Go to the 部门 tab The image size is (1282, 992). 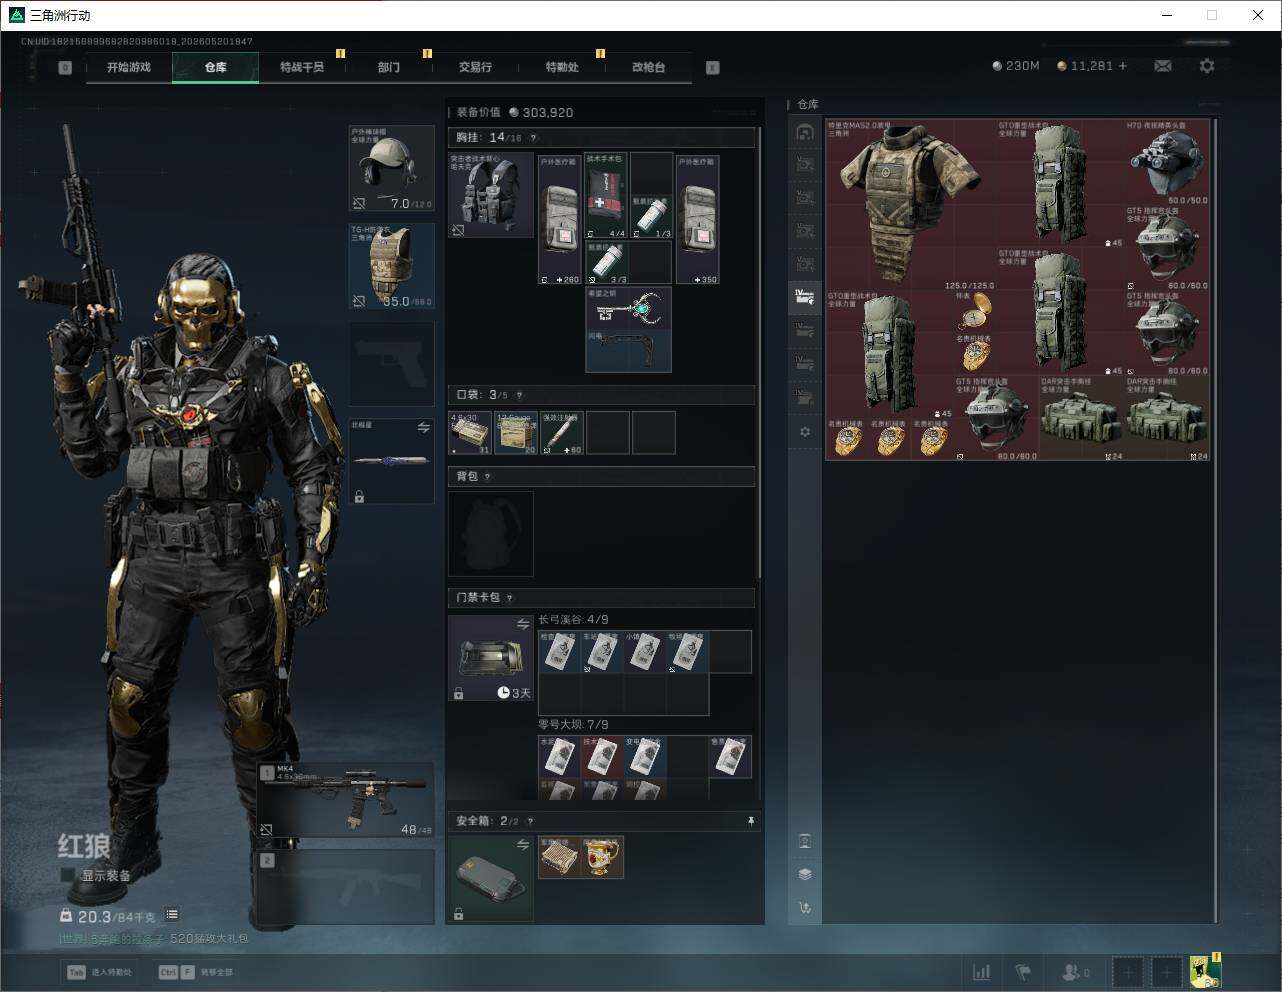(389, 67)
